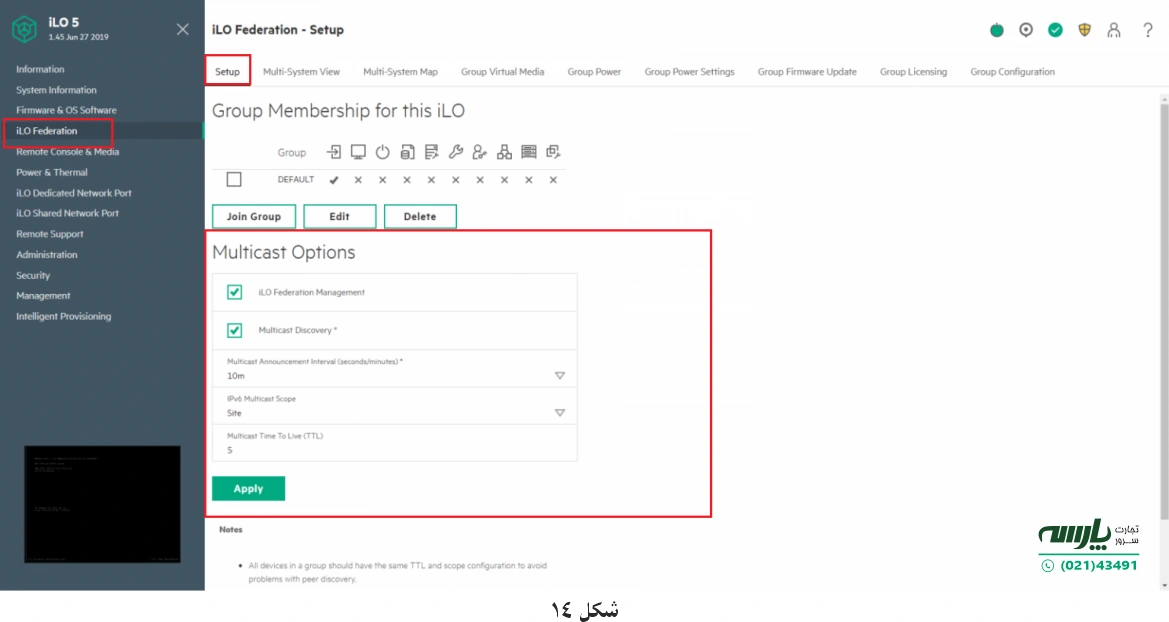Select the checkbox next to the DEFAULT group
This screenshot has width=1169, height=622.
tap(233, 179)
